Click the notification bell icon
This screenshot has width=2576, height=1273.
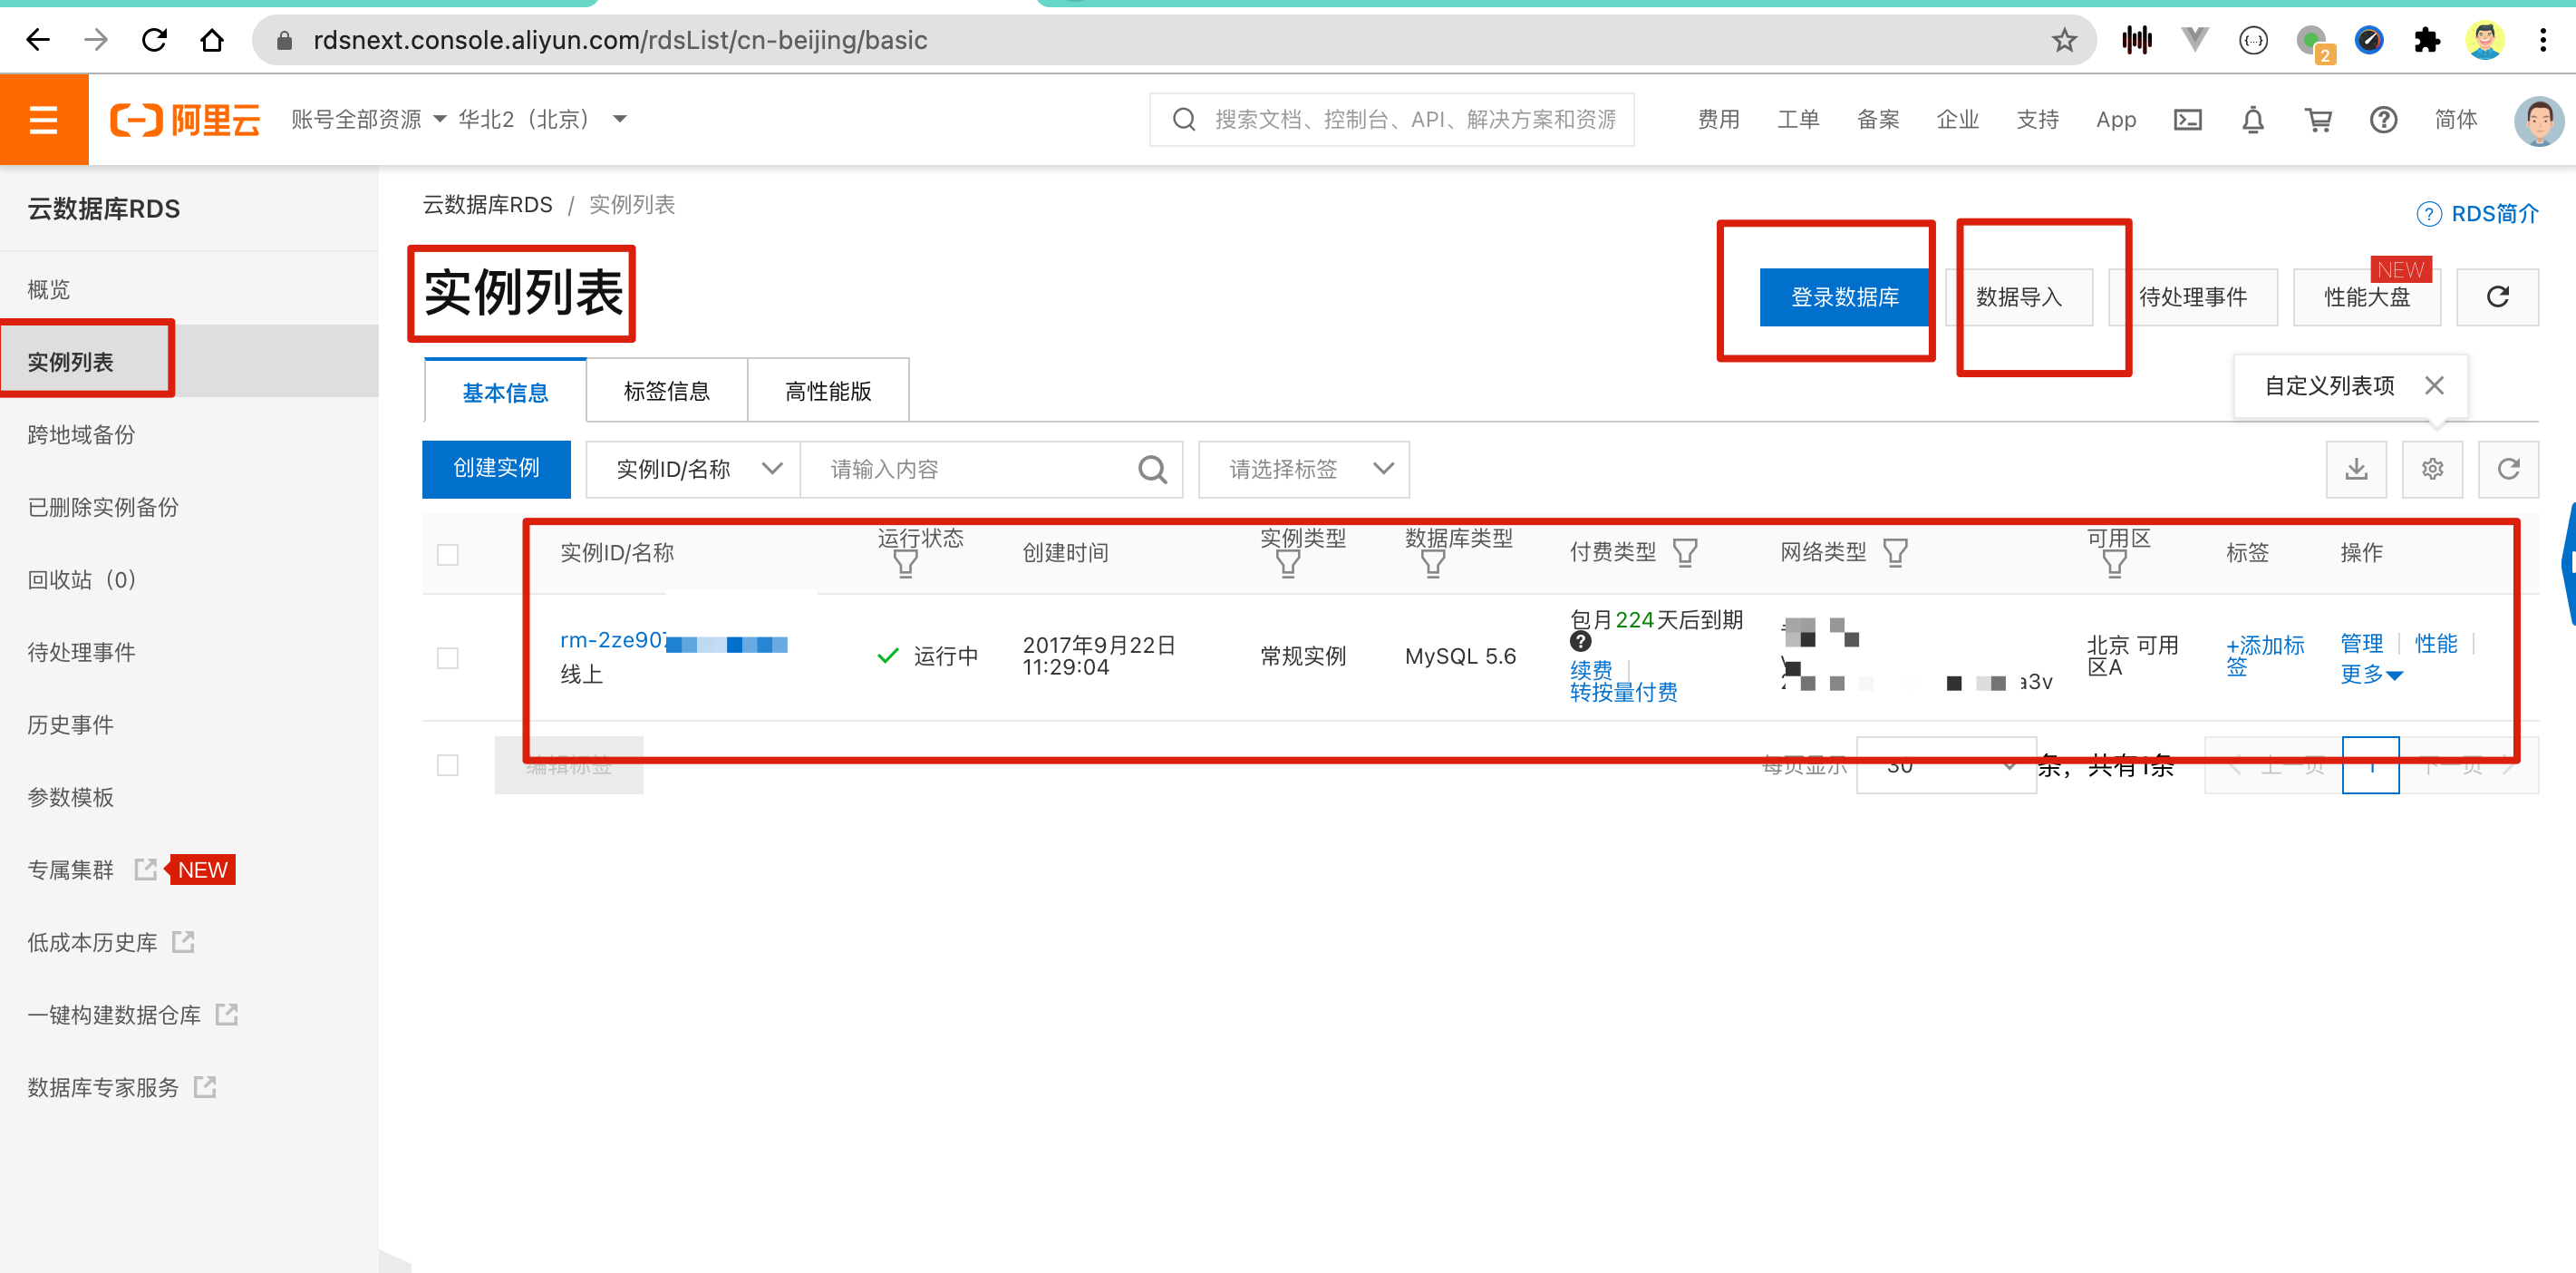pyautogui.click(x=2252, y=120)
